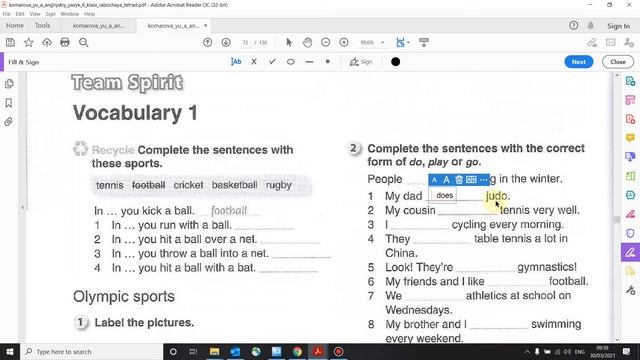
Task: Zoom out with the minus button
Action: click(x=325, y=42)
